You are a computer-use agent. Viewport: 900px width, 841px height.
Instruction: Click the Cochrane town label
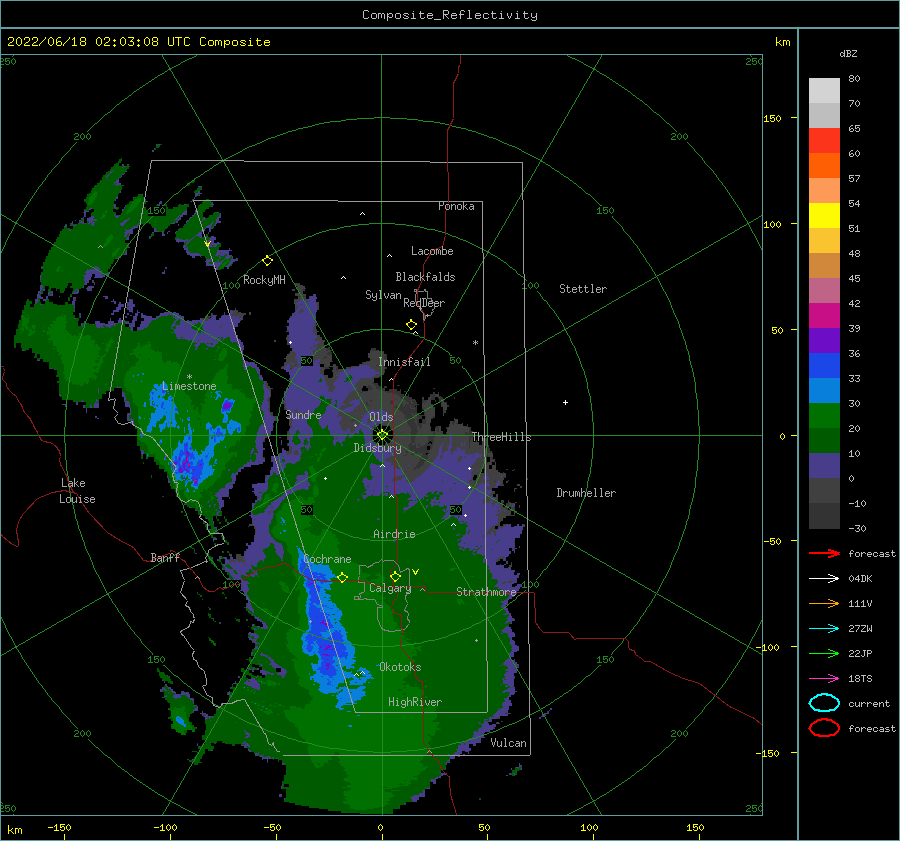click(327, 559)
